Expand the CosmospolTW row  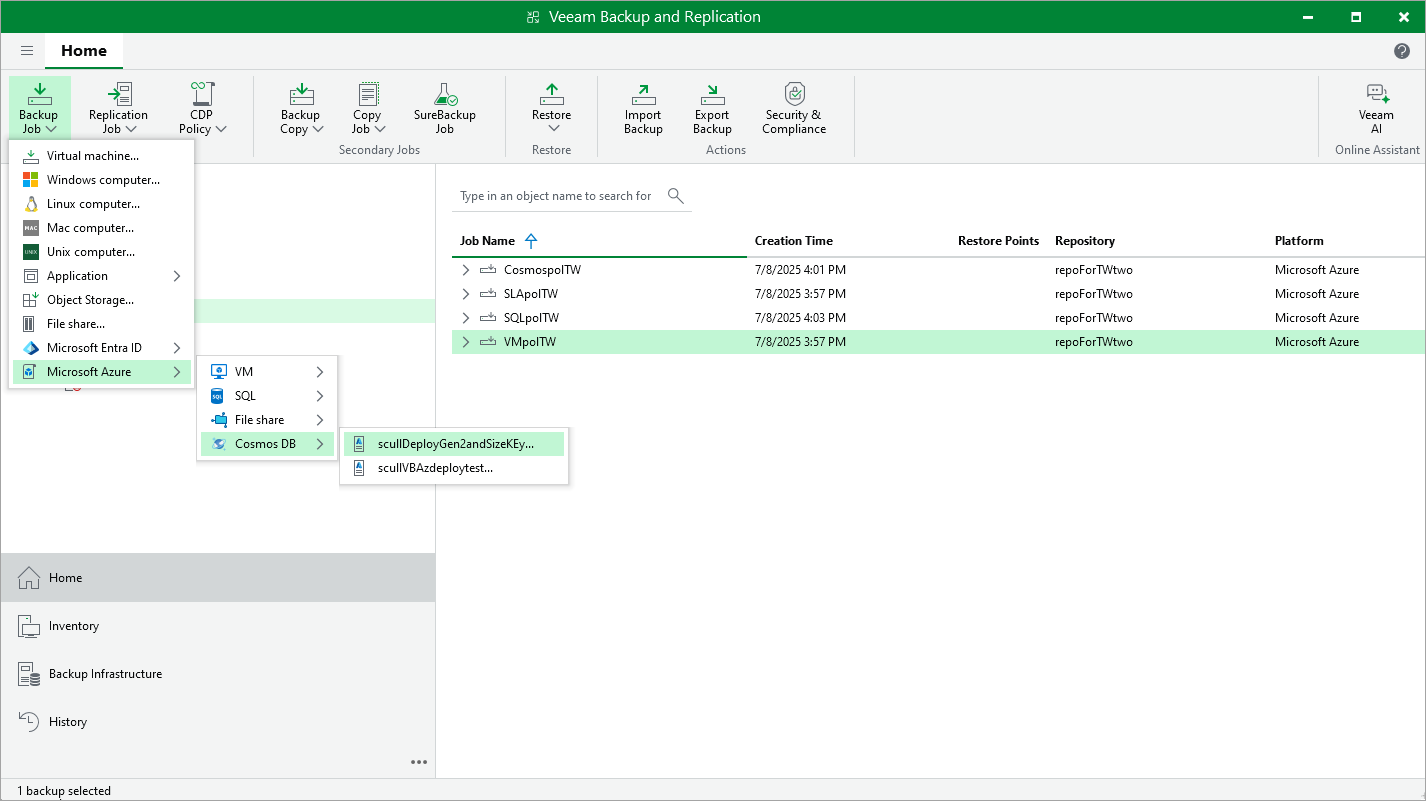465,270
